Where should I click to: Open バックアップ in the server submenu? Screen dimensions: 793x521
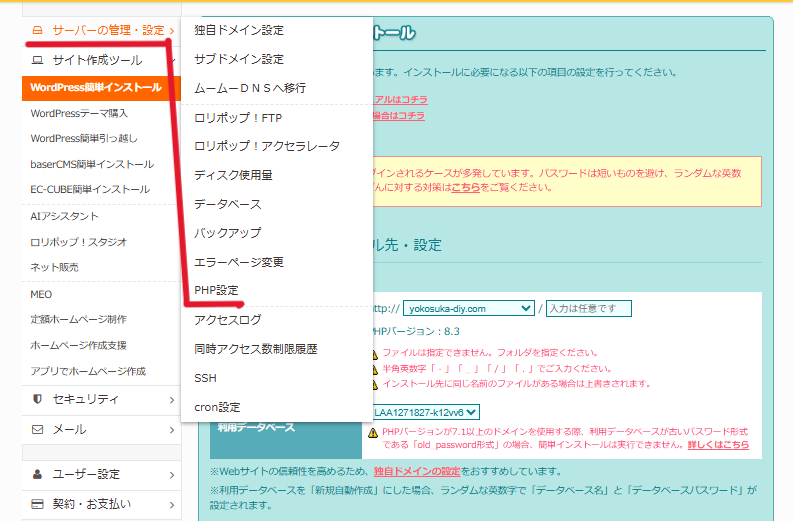coord(227,233)
